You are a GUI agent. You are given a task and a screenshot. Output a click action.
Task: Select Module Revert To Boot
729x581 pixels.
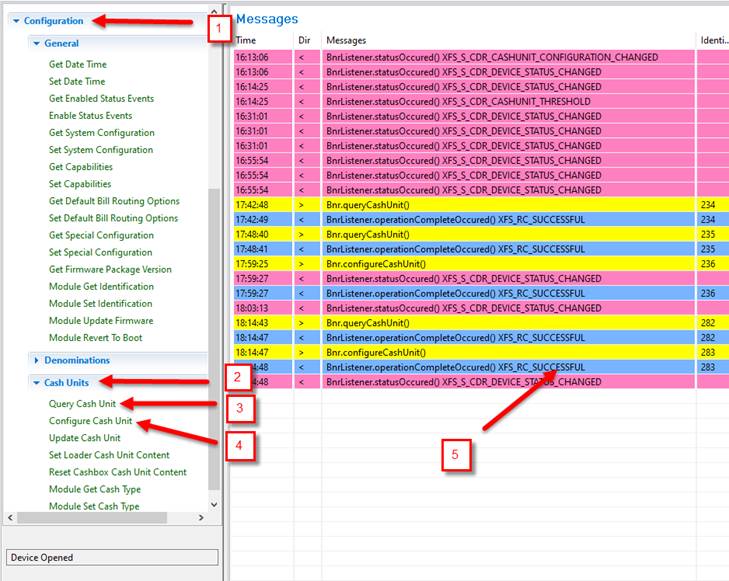pos(97,338)
